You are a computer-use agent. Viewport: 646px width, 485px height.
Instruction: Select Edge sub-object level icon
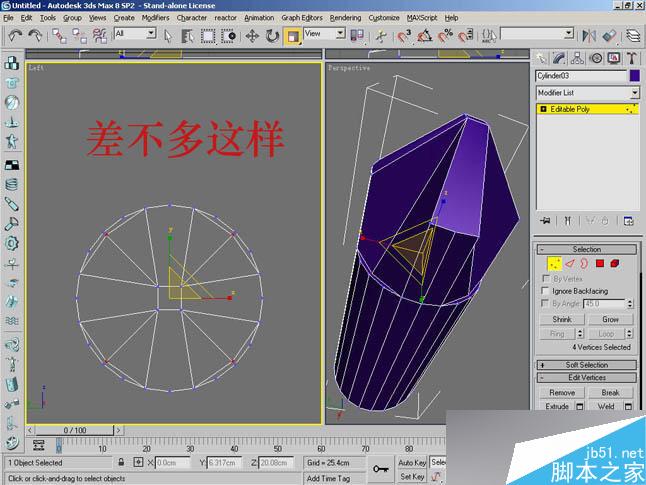click(569, 263)
